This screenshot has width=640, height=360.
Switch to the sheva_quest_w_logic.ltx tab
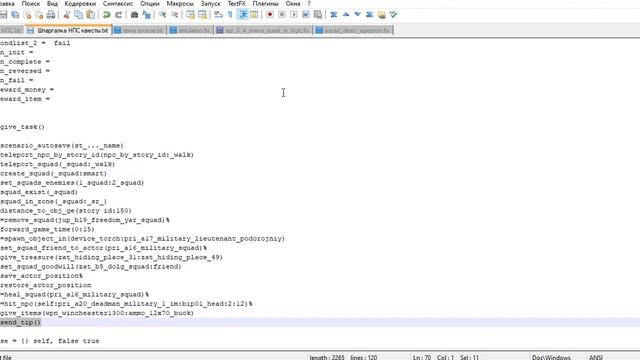(264, 30)
